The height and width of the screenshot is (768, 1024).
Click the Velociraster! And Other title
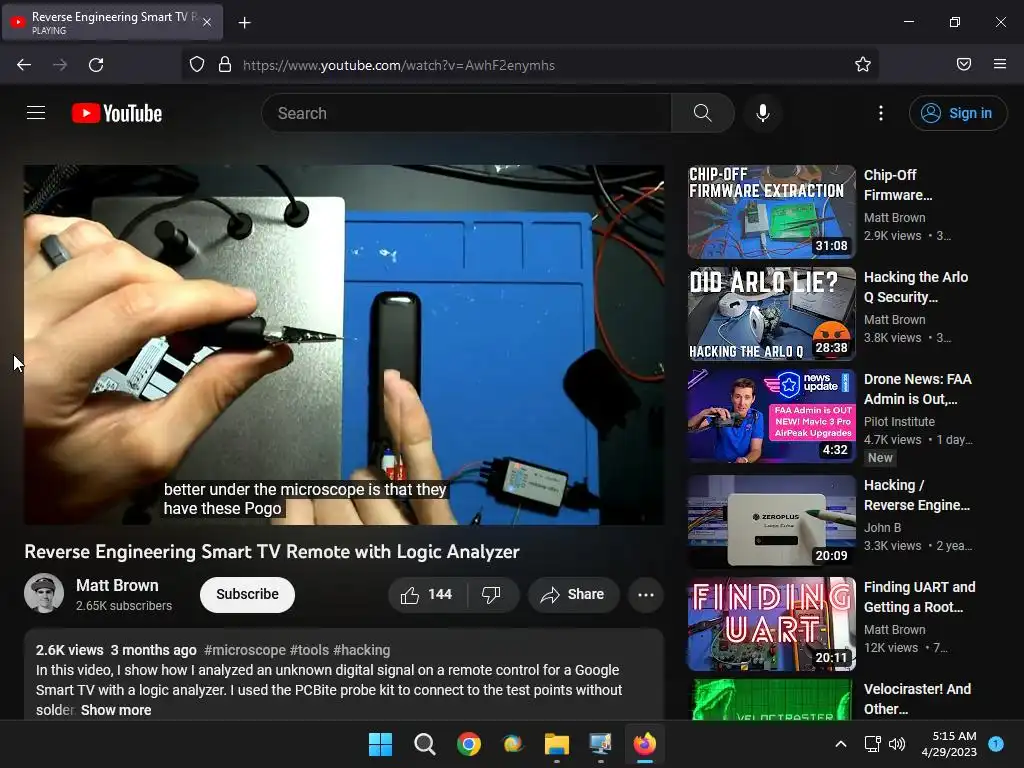pos(918,699)
